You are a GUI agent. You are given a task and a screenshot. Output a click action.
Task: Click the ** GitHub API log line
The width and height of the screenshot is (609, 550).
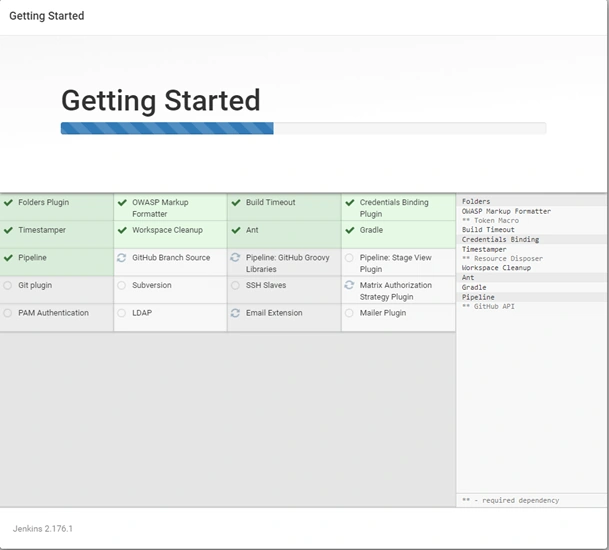coord(488,306)
